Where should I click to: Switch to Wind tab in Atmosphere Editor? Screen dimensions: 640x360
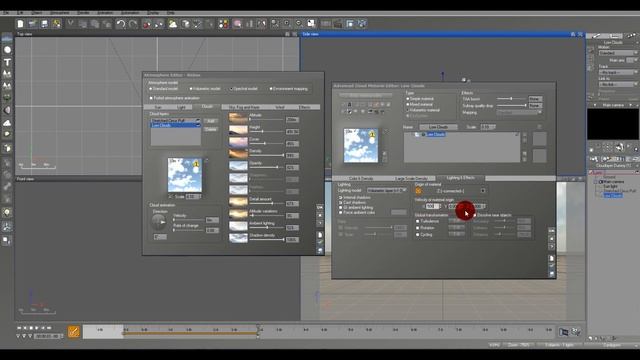coord(280,107)
